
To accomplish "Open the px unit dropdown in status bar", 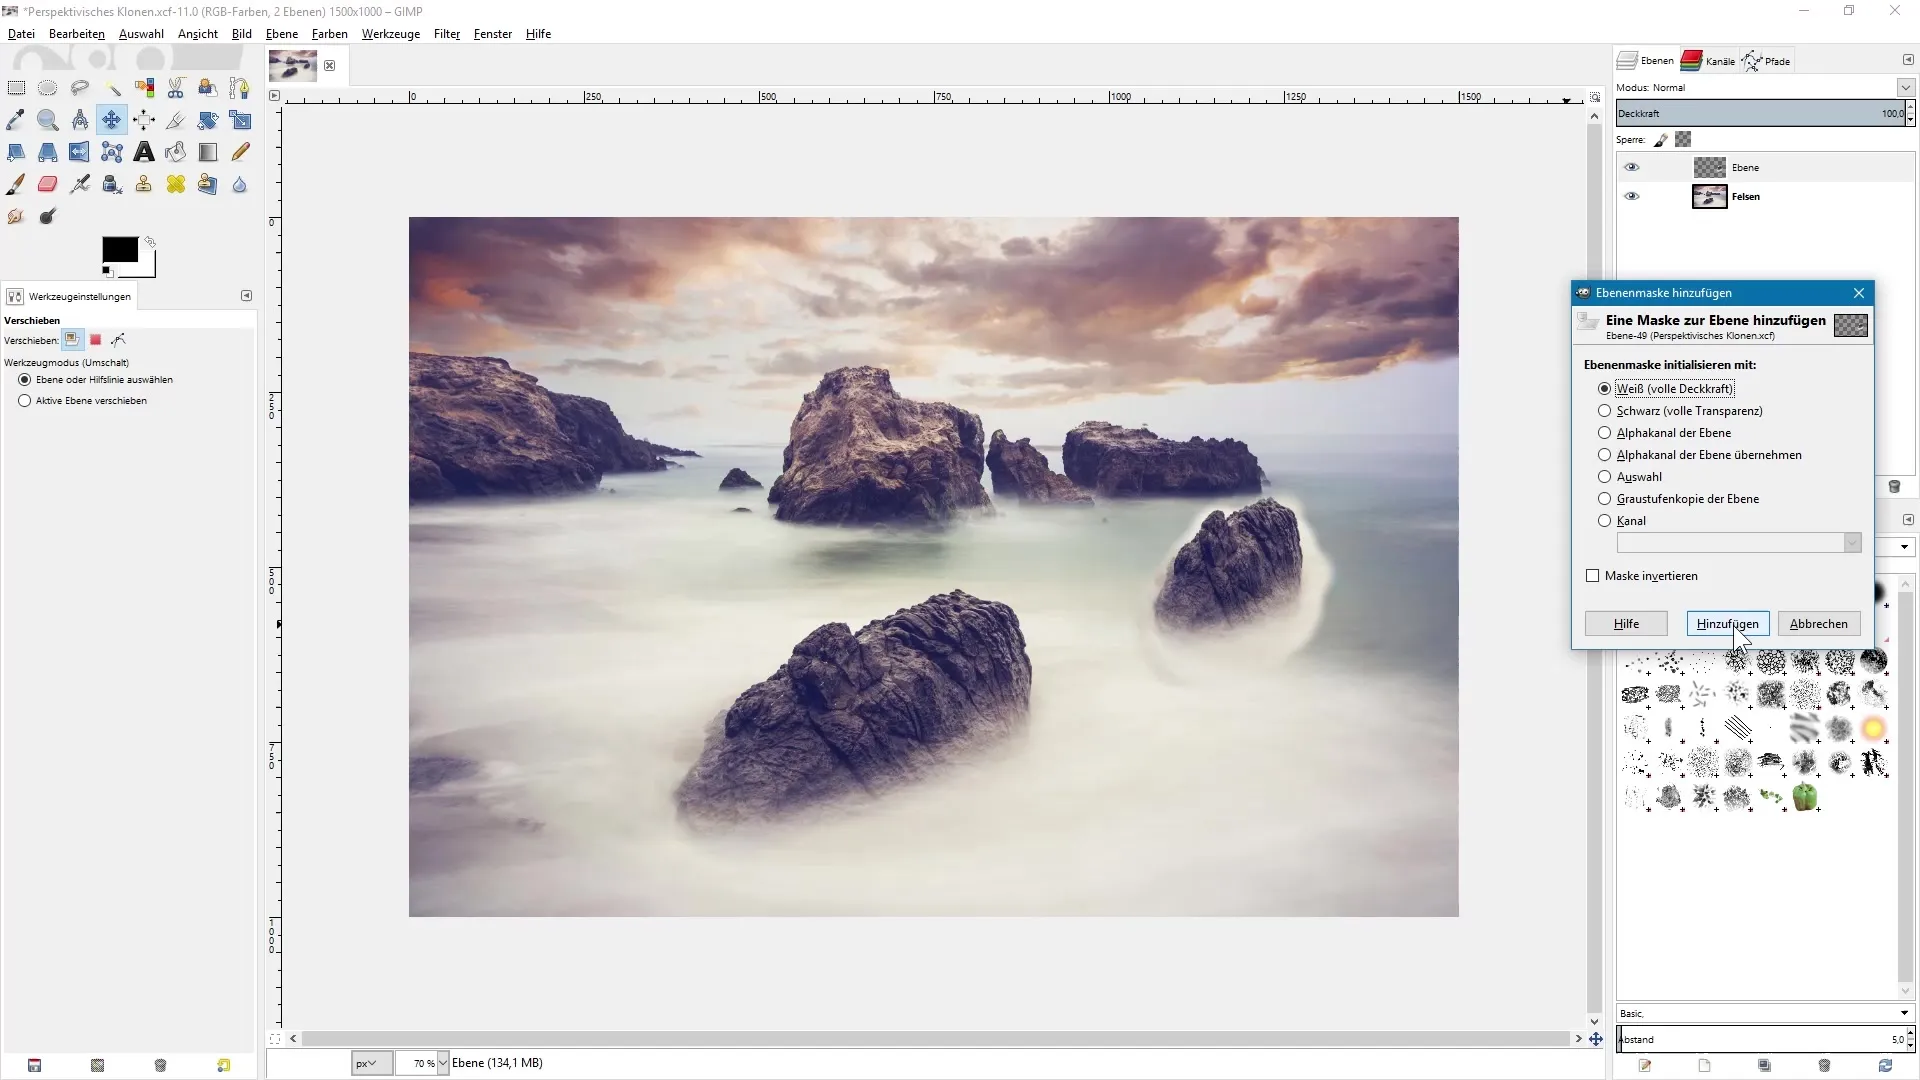I will (x=371, y=1063).
